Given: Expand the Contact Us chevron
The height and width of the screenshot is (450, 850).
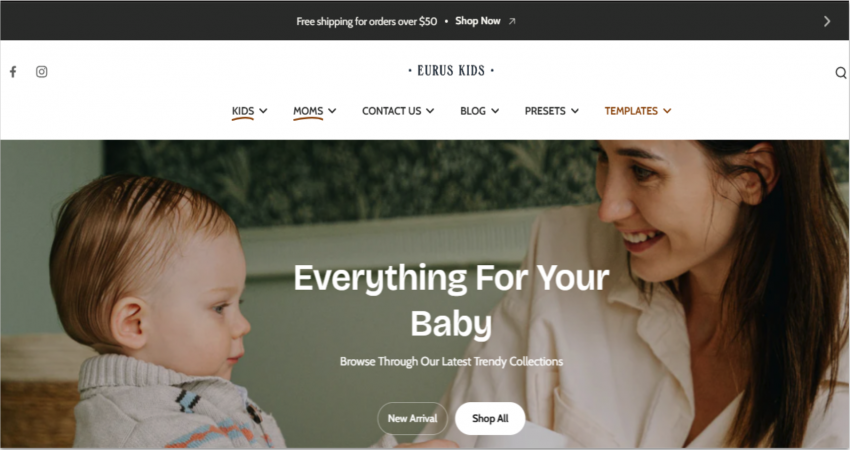Looking at the screenshot, I should pyautogui.click(x=430, y=111).
